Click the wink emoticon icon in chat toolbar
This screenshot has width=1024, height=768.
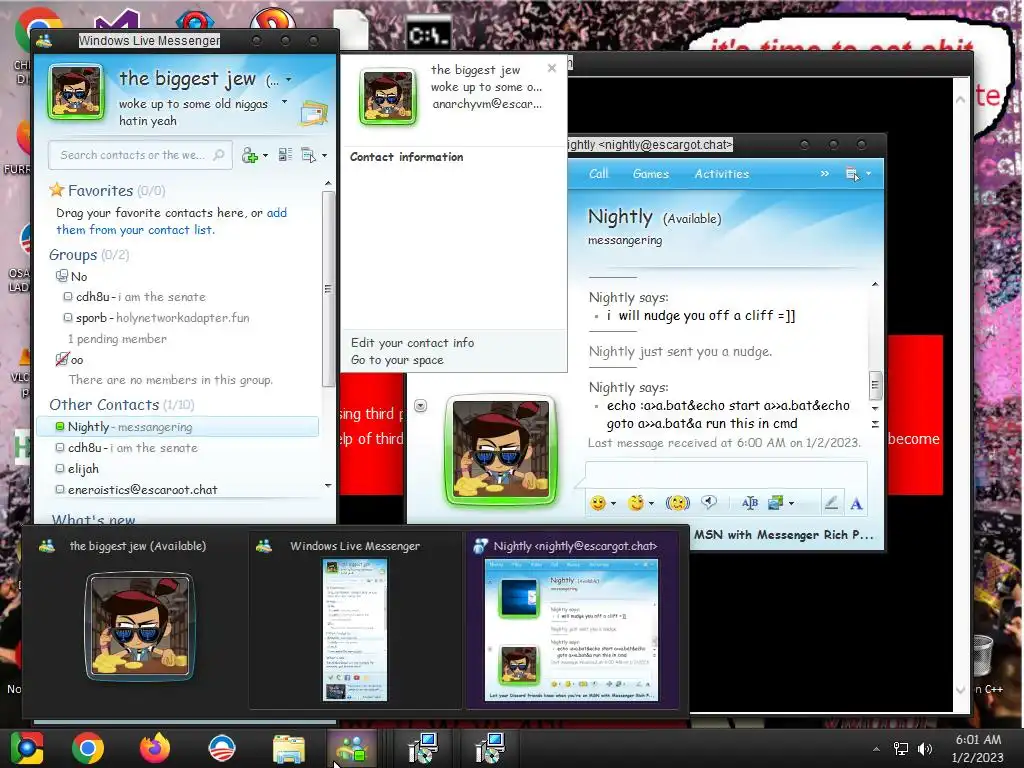coord(635,503)
